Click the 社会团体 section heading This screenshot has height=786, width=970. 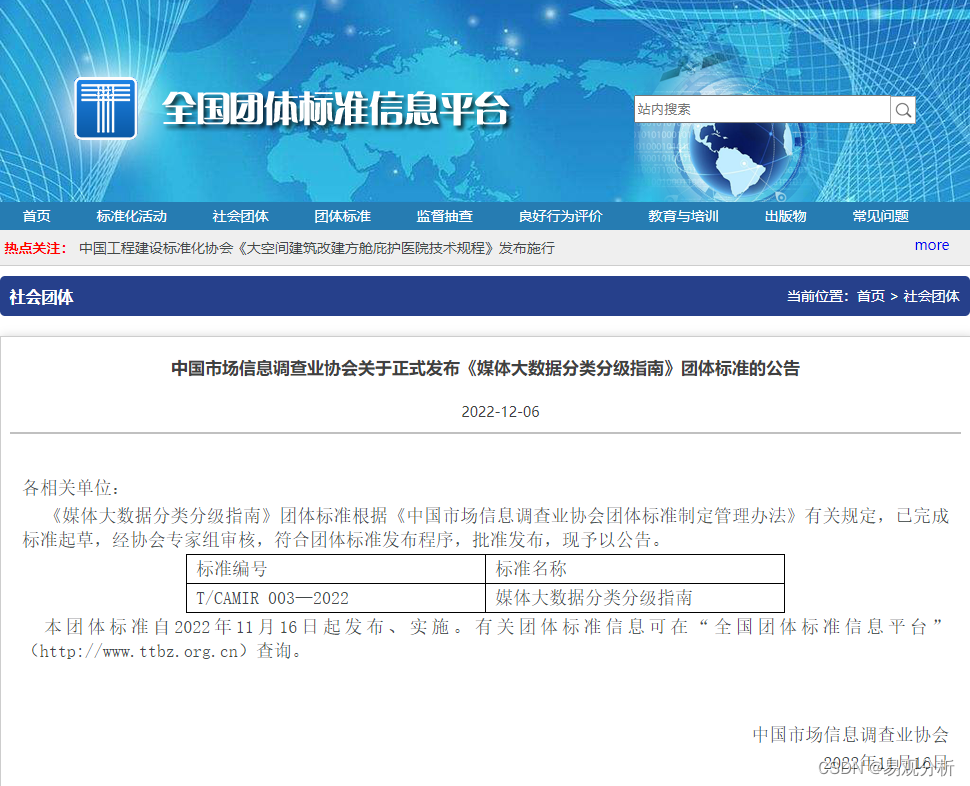click(41, 297)
